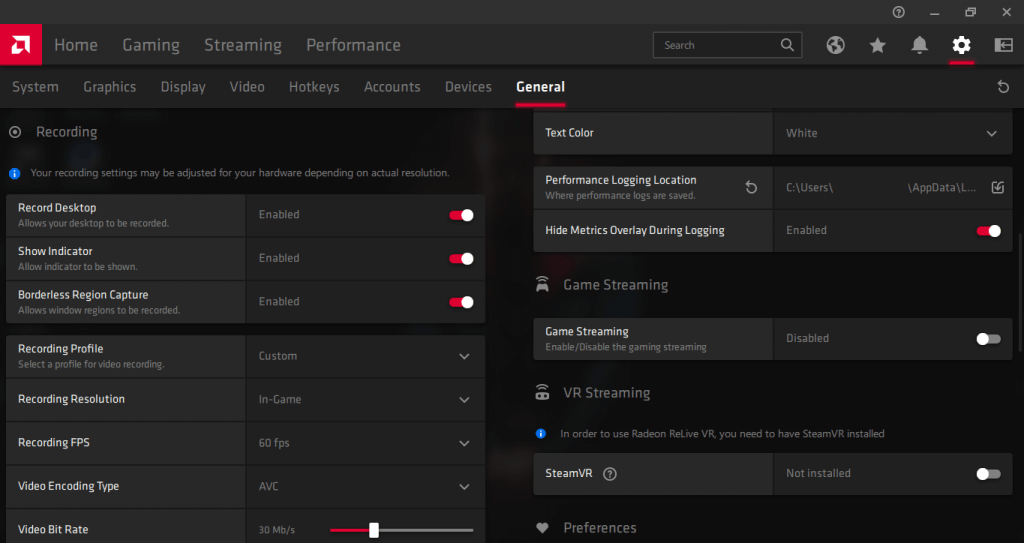Expand the Recording Profile dropdown
Screen dimensions: 1024x543
(x=366, y=356)
